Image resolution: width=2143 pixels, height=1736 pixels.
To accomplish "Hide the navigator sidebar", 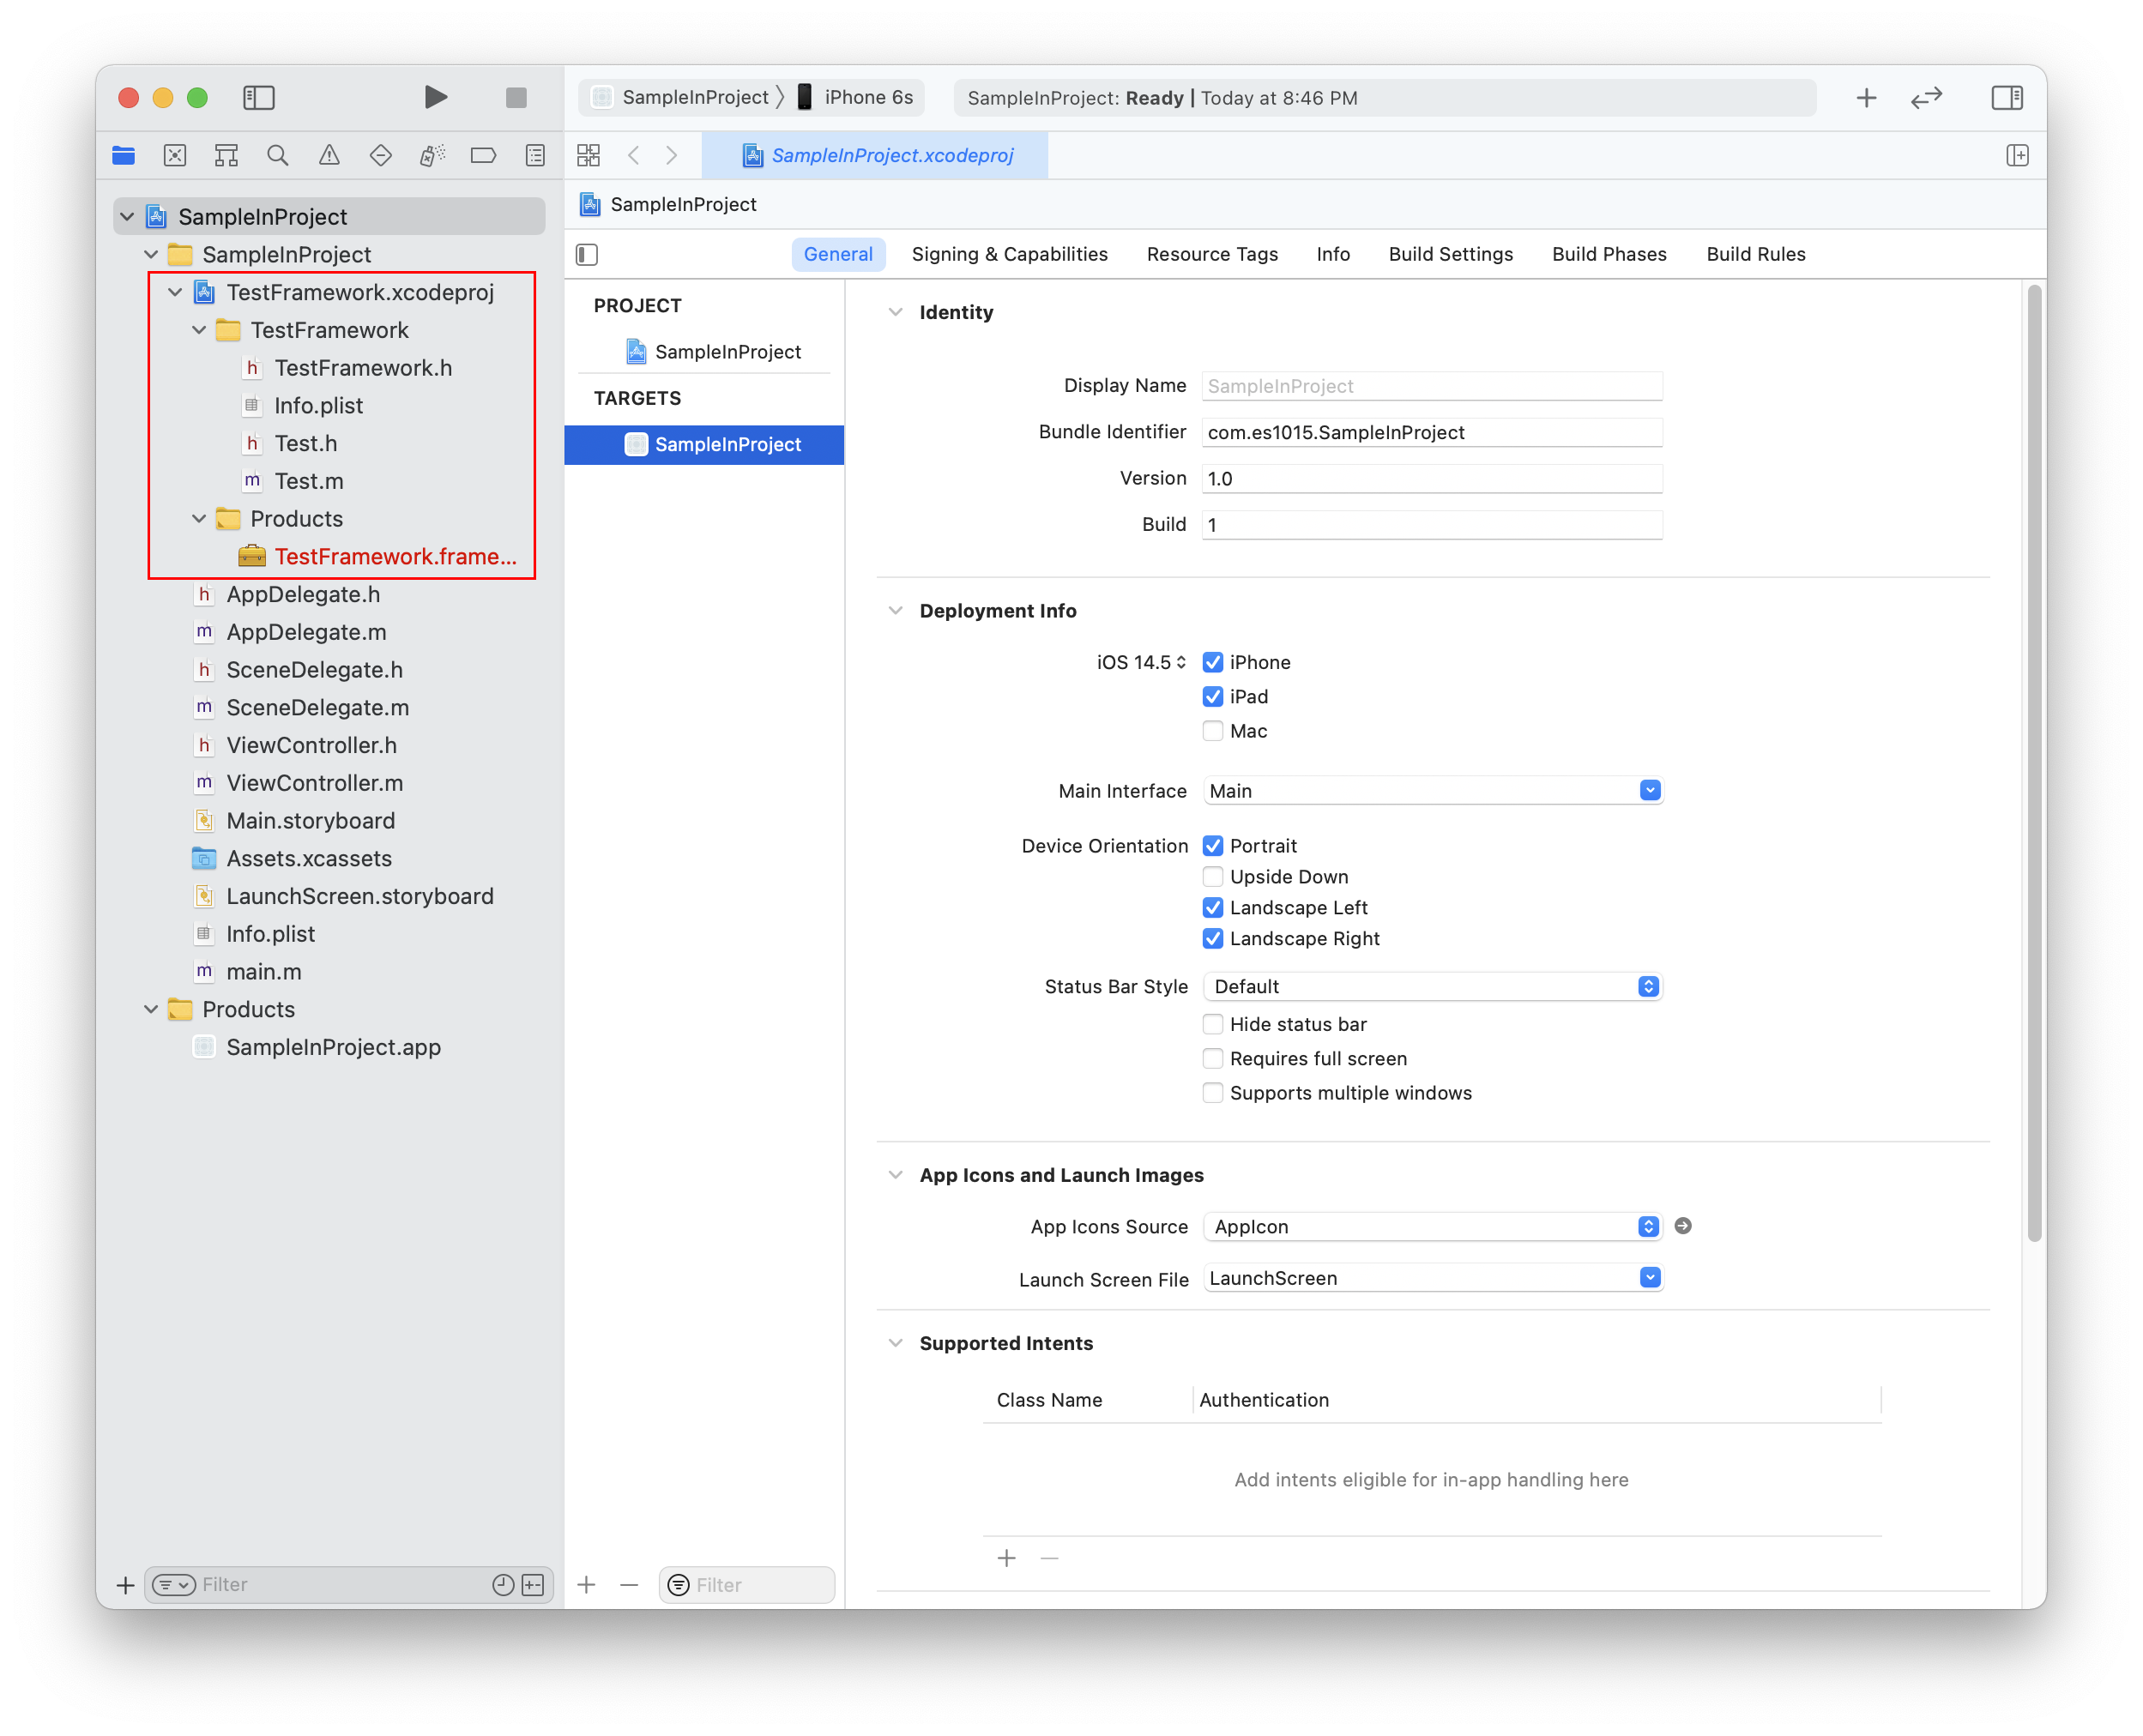I will click(258, 97).
